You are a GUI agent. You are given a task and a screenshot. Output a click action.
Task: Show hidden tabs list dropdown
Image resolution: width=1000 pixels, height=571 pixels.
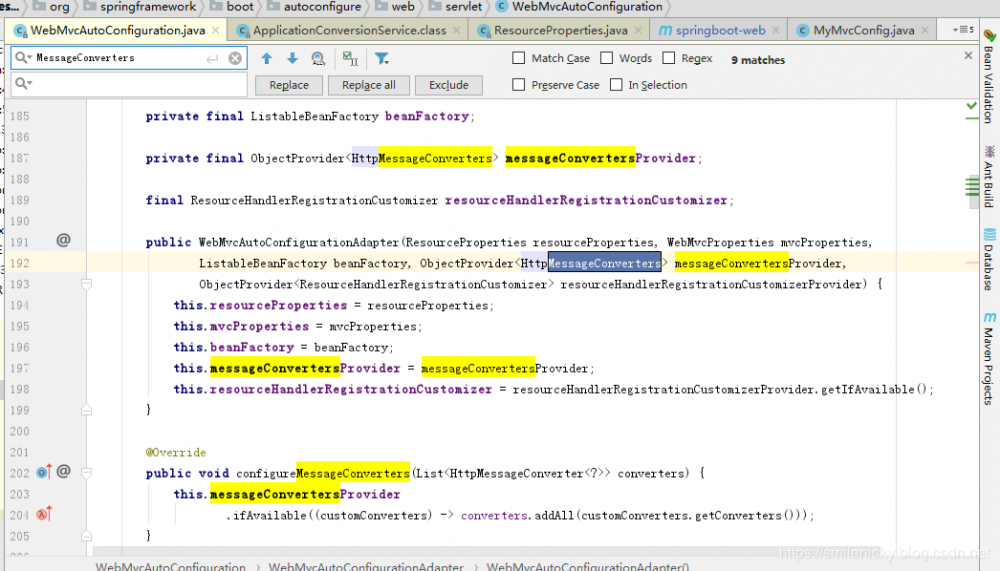[963, 30]
